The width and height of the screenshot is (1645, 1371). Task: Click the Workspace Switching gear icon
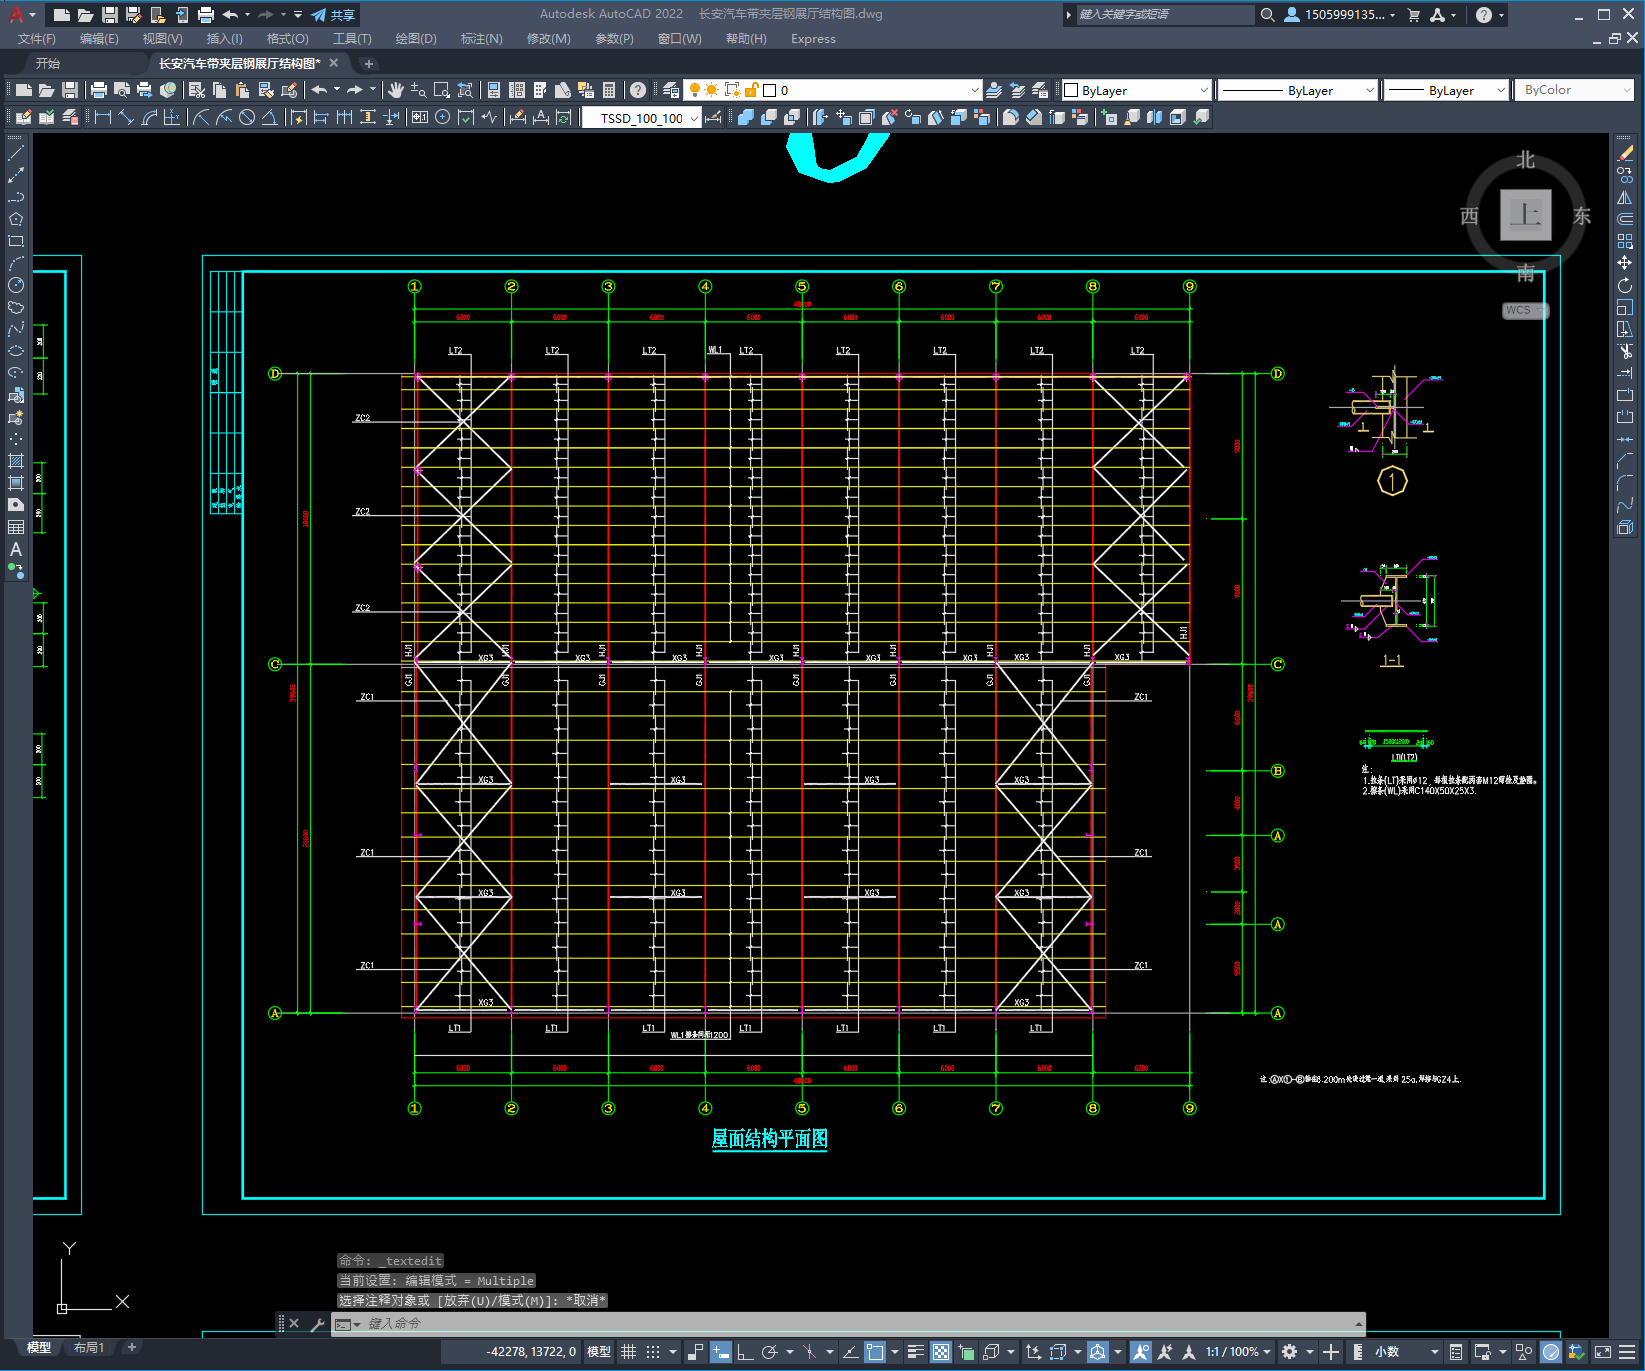click(x=1290, y=1352)
